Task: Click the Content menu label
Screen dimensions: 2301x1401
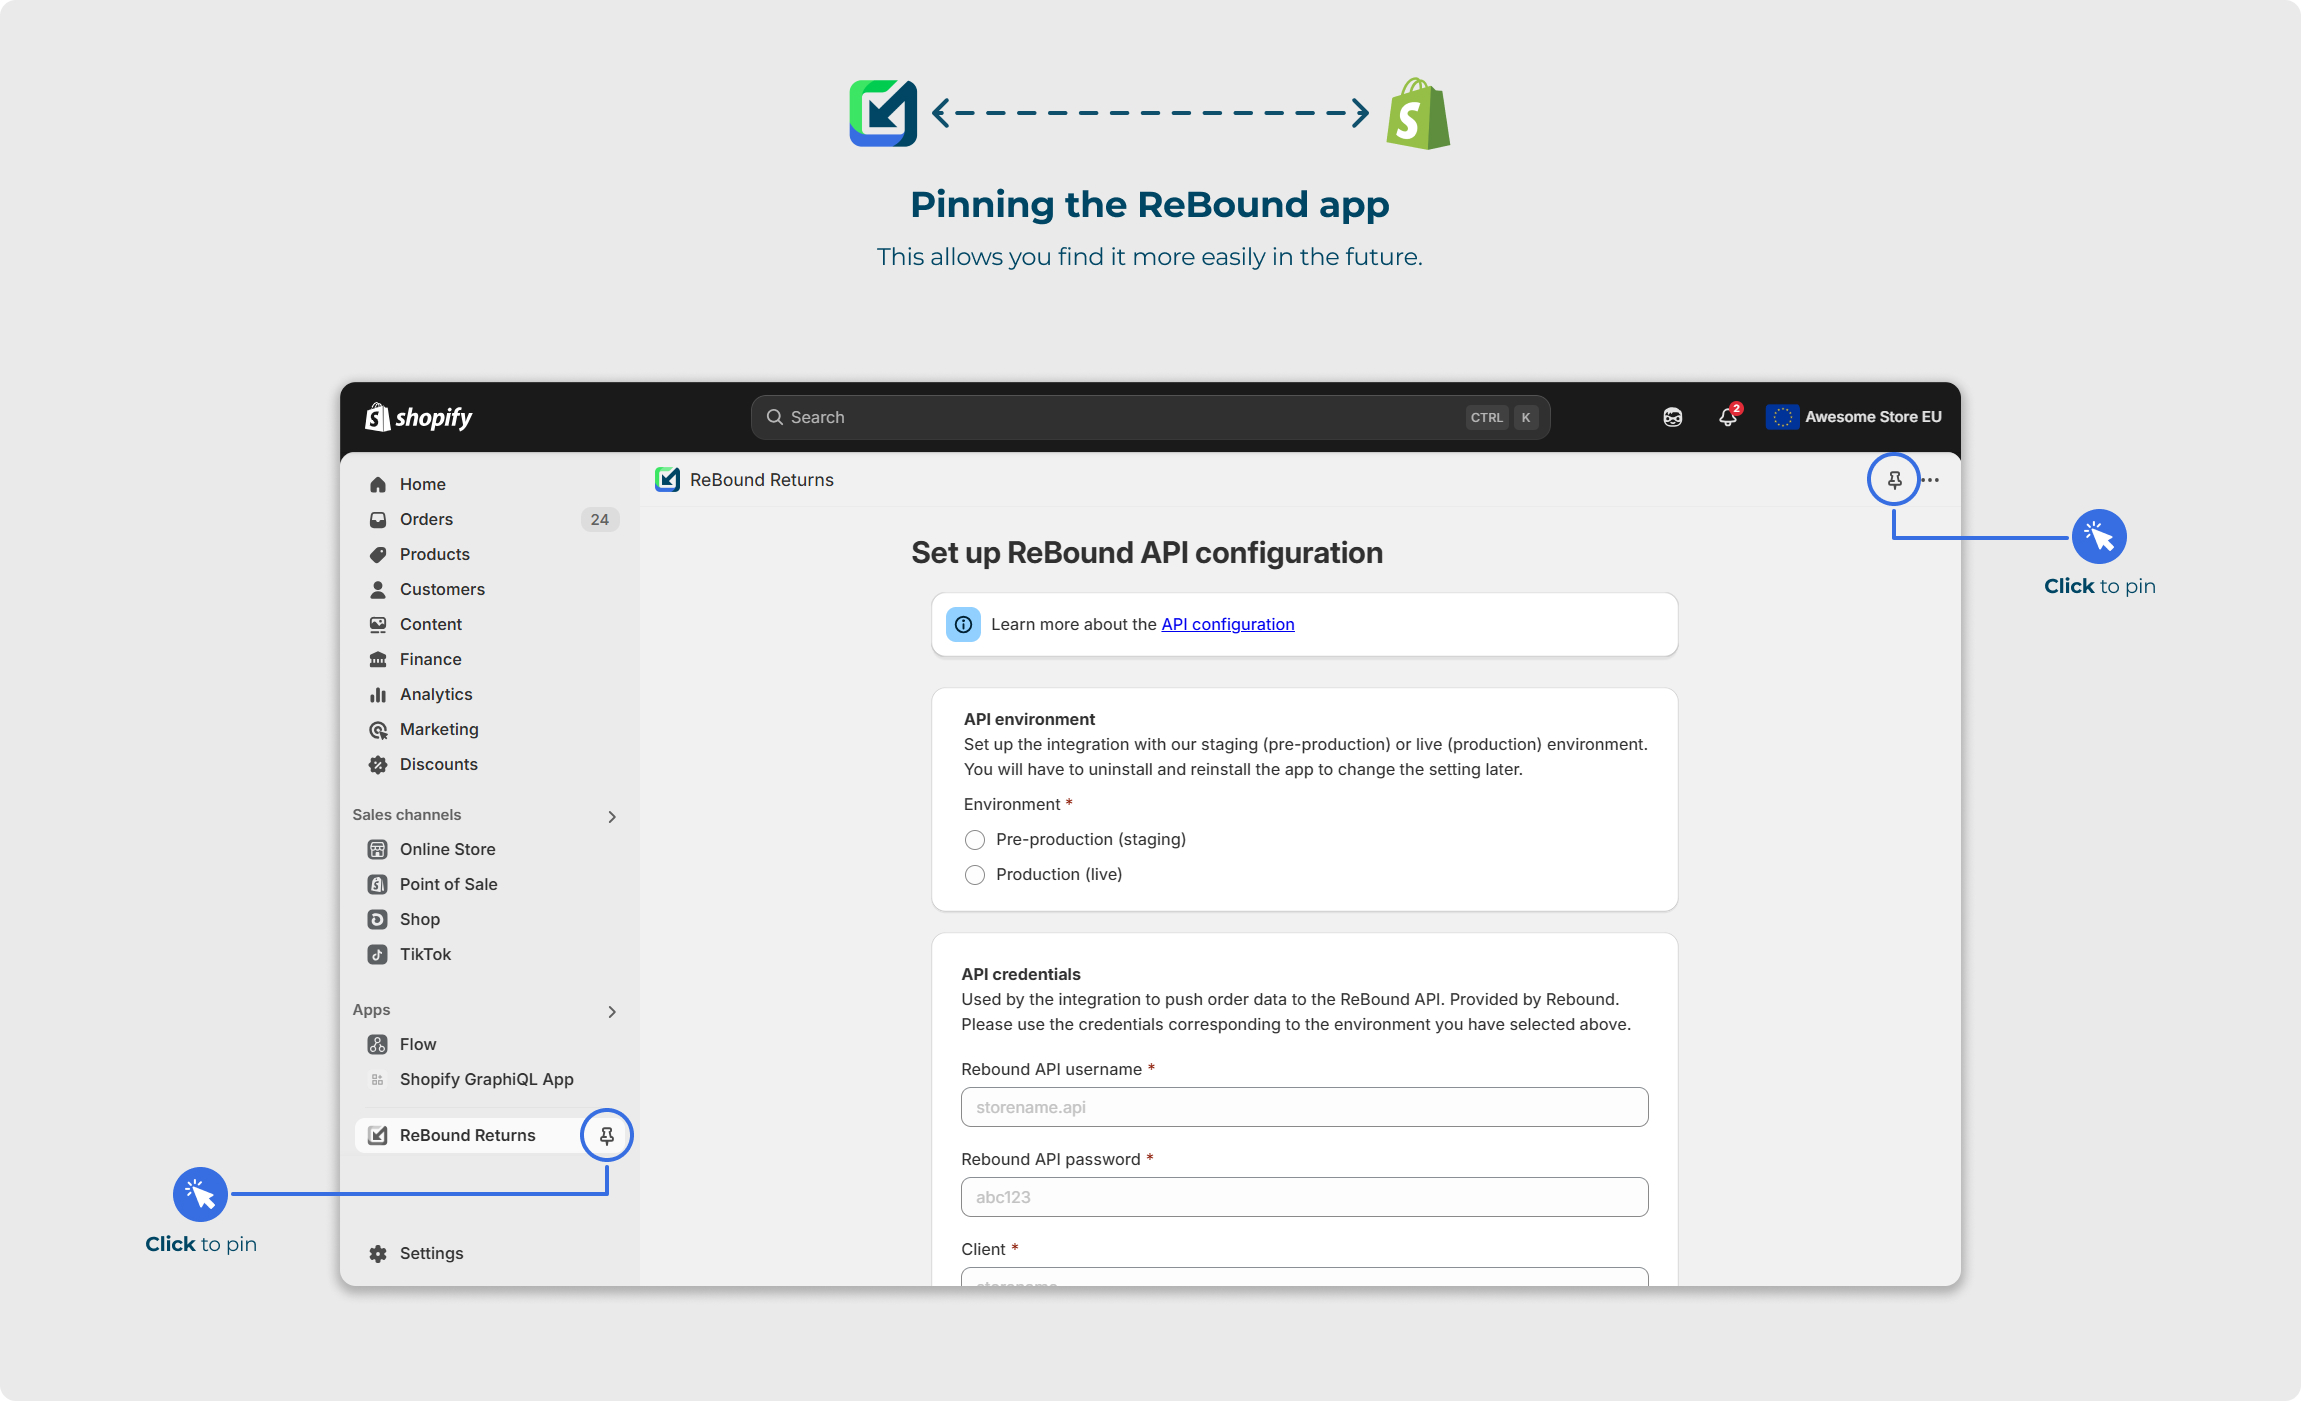Action: 431,624
